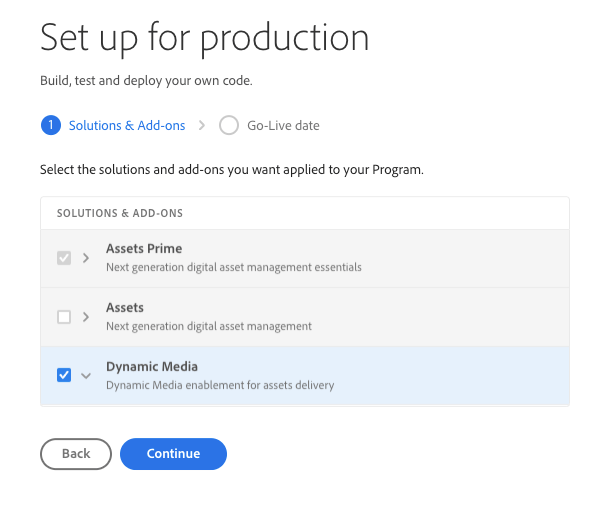Select the Dynamic Media row title

coord(151,367)
